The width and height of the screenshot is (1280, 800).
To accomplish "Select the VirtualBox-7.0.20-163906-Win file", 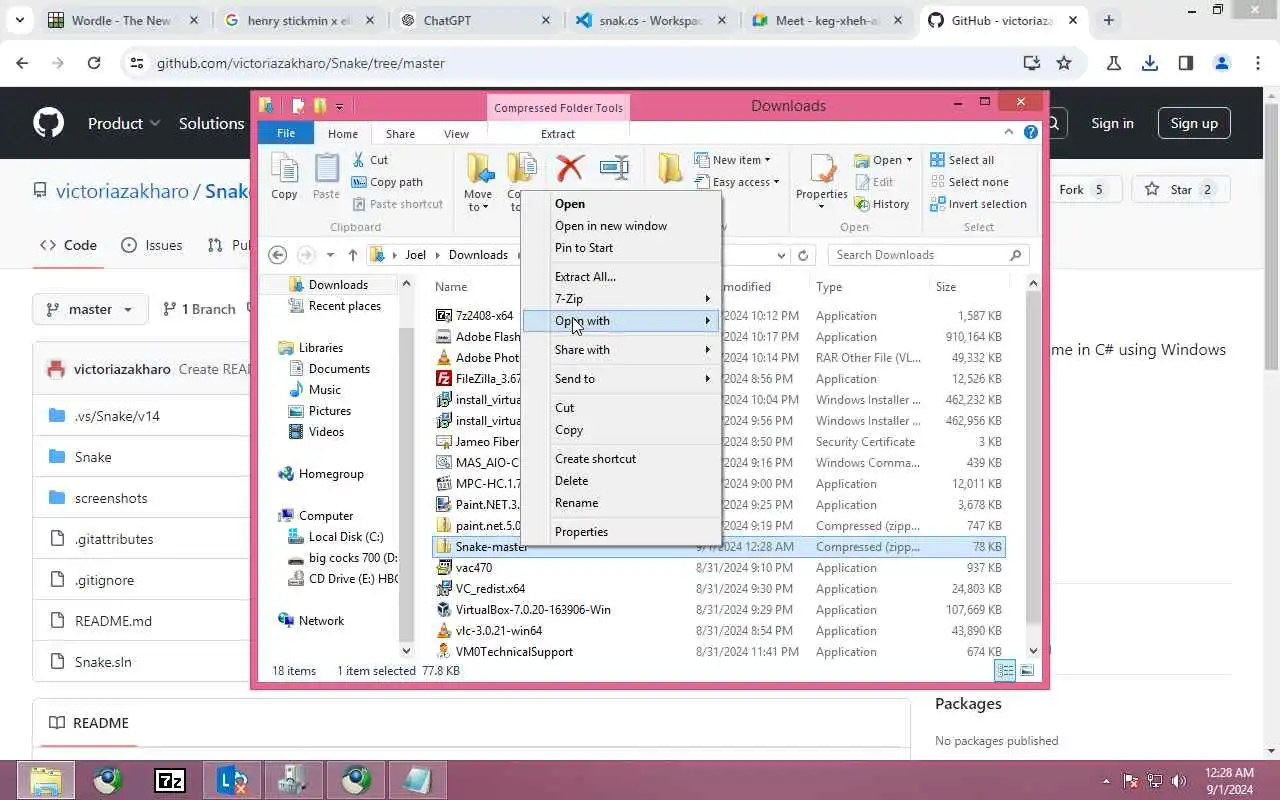I will point(533,610).
